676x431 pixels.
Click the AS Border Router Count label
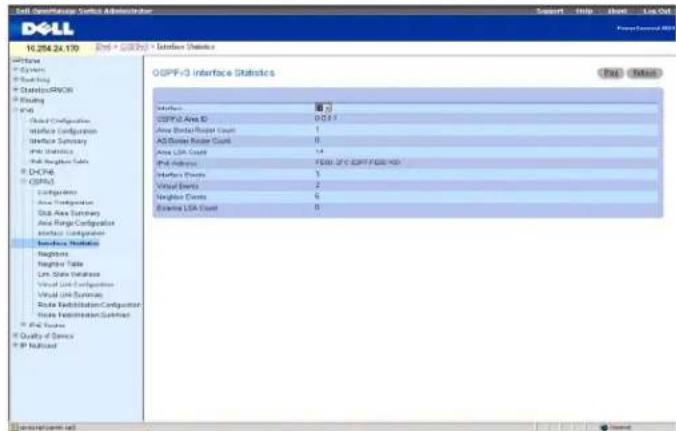(194, 141)
